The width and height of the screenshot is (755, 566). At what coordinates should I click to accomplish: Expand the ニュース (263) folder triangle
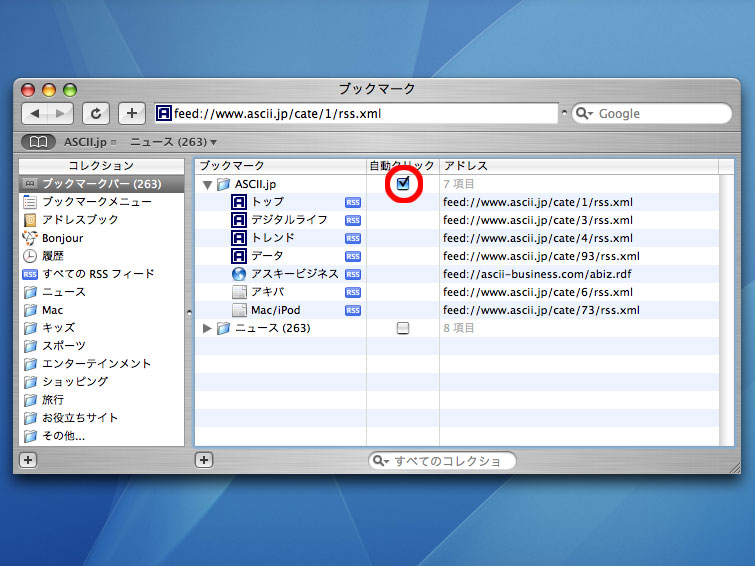pyautogui.click(x=207, y=328)
